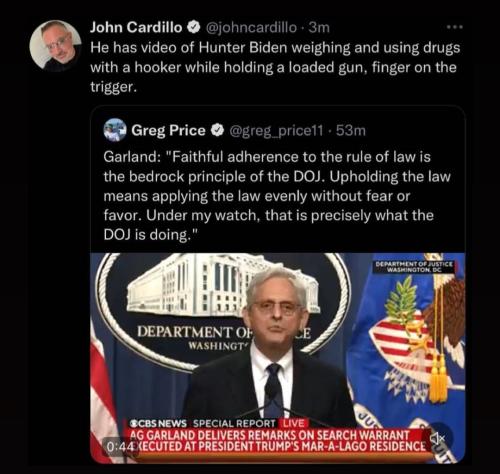Viewport: 500px width, 474px height.
Task: Click the John Cardillo display name
Action: (x=136, y=27)
